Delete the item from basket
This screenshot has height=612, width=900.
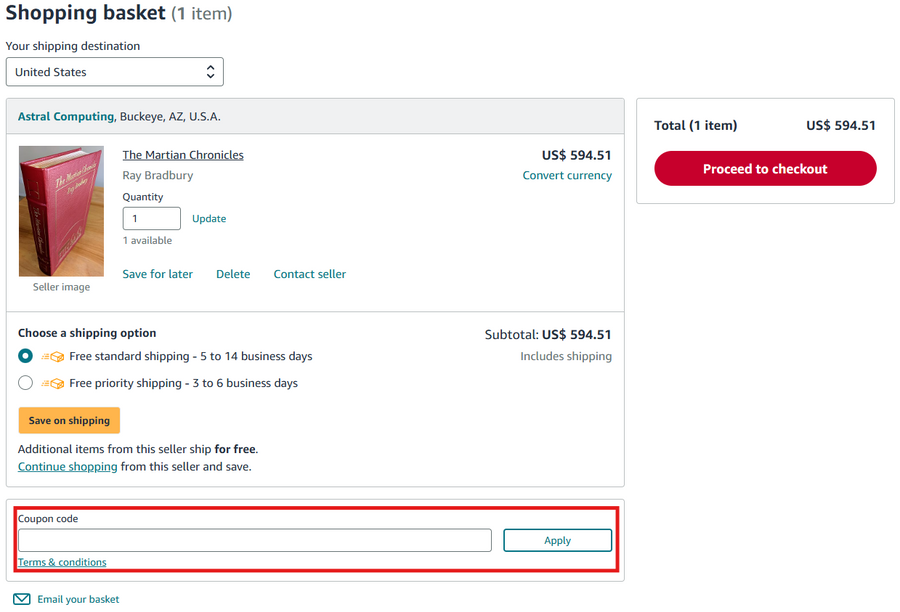(233, 274)
